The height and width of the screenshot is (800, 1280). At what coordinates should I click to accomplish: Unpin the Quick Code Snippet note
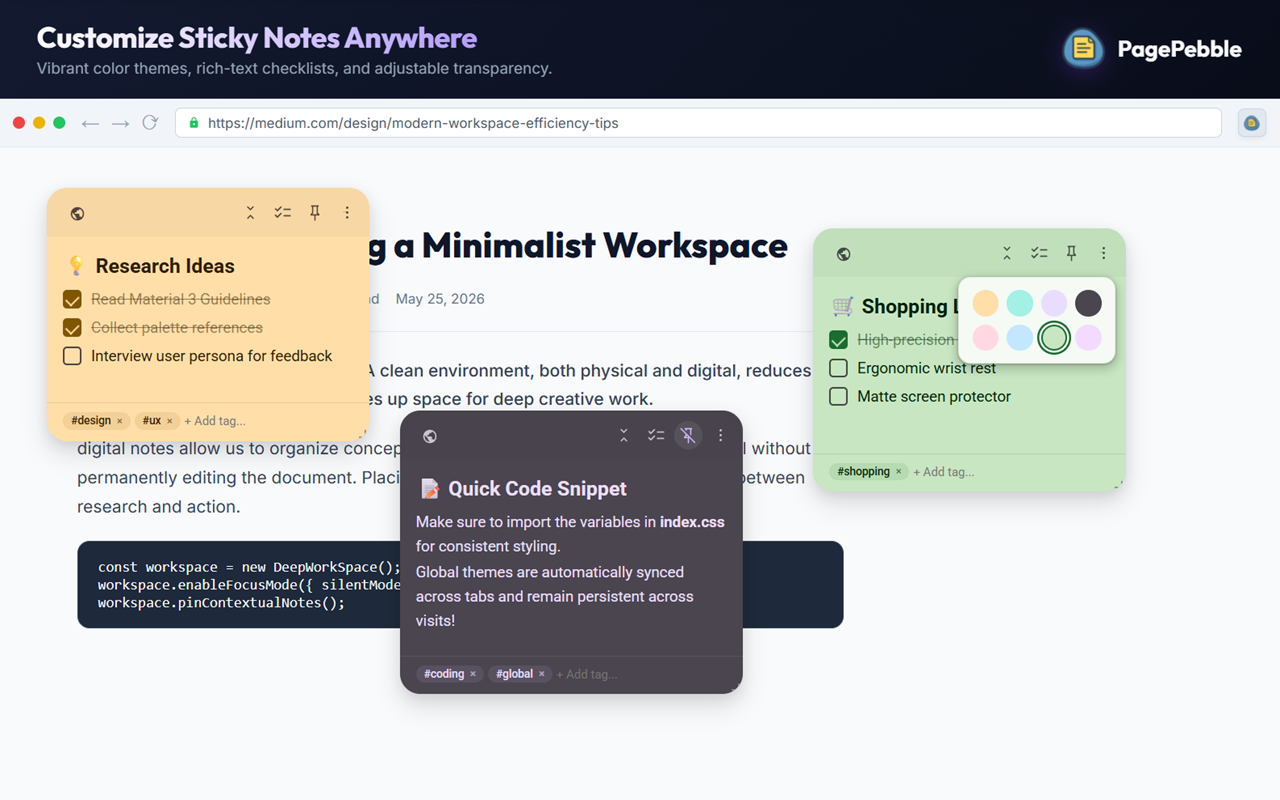point(688,436)
